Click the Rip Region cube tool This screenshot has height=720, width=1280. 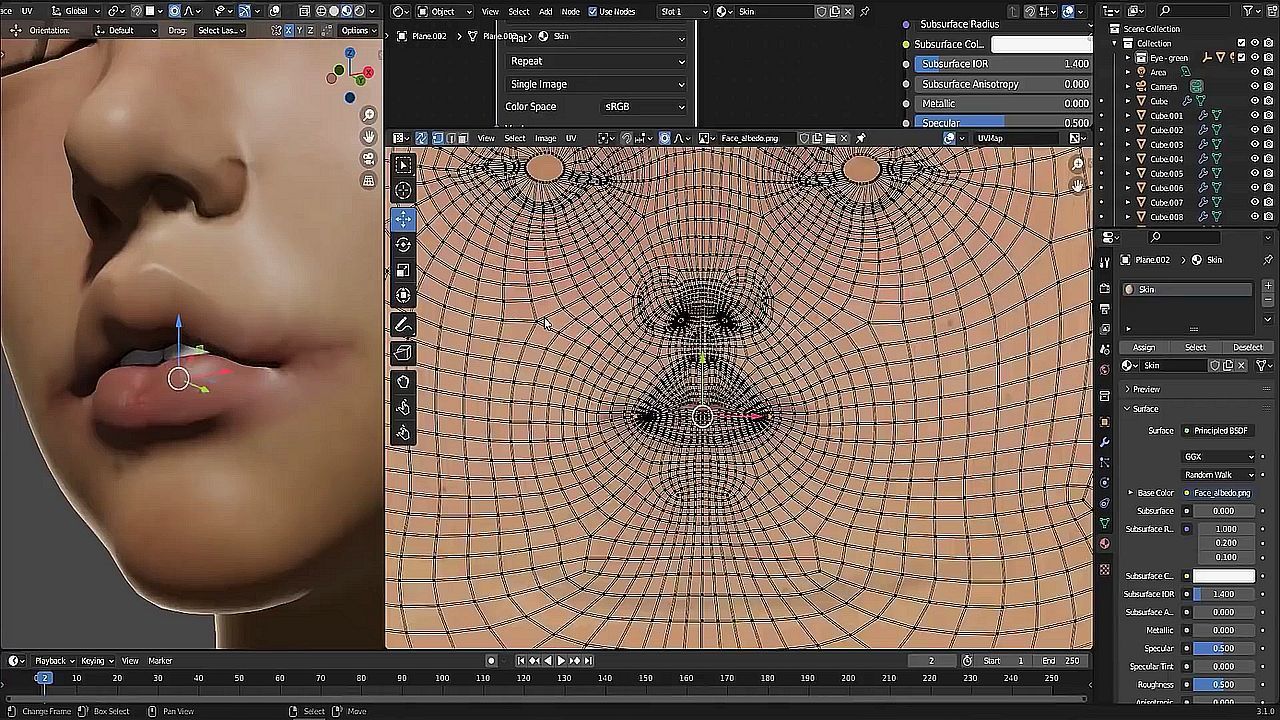403,352
